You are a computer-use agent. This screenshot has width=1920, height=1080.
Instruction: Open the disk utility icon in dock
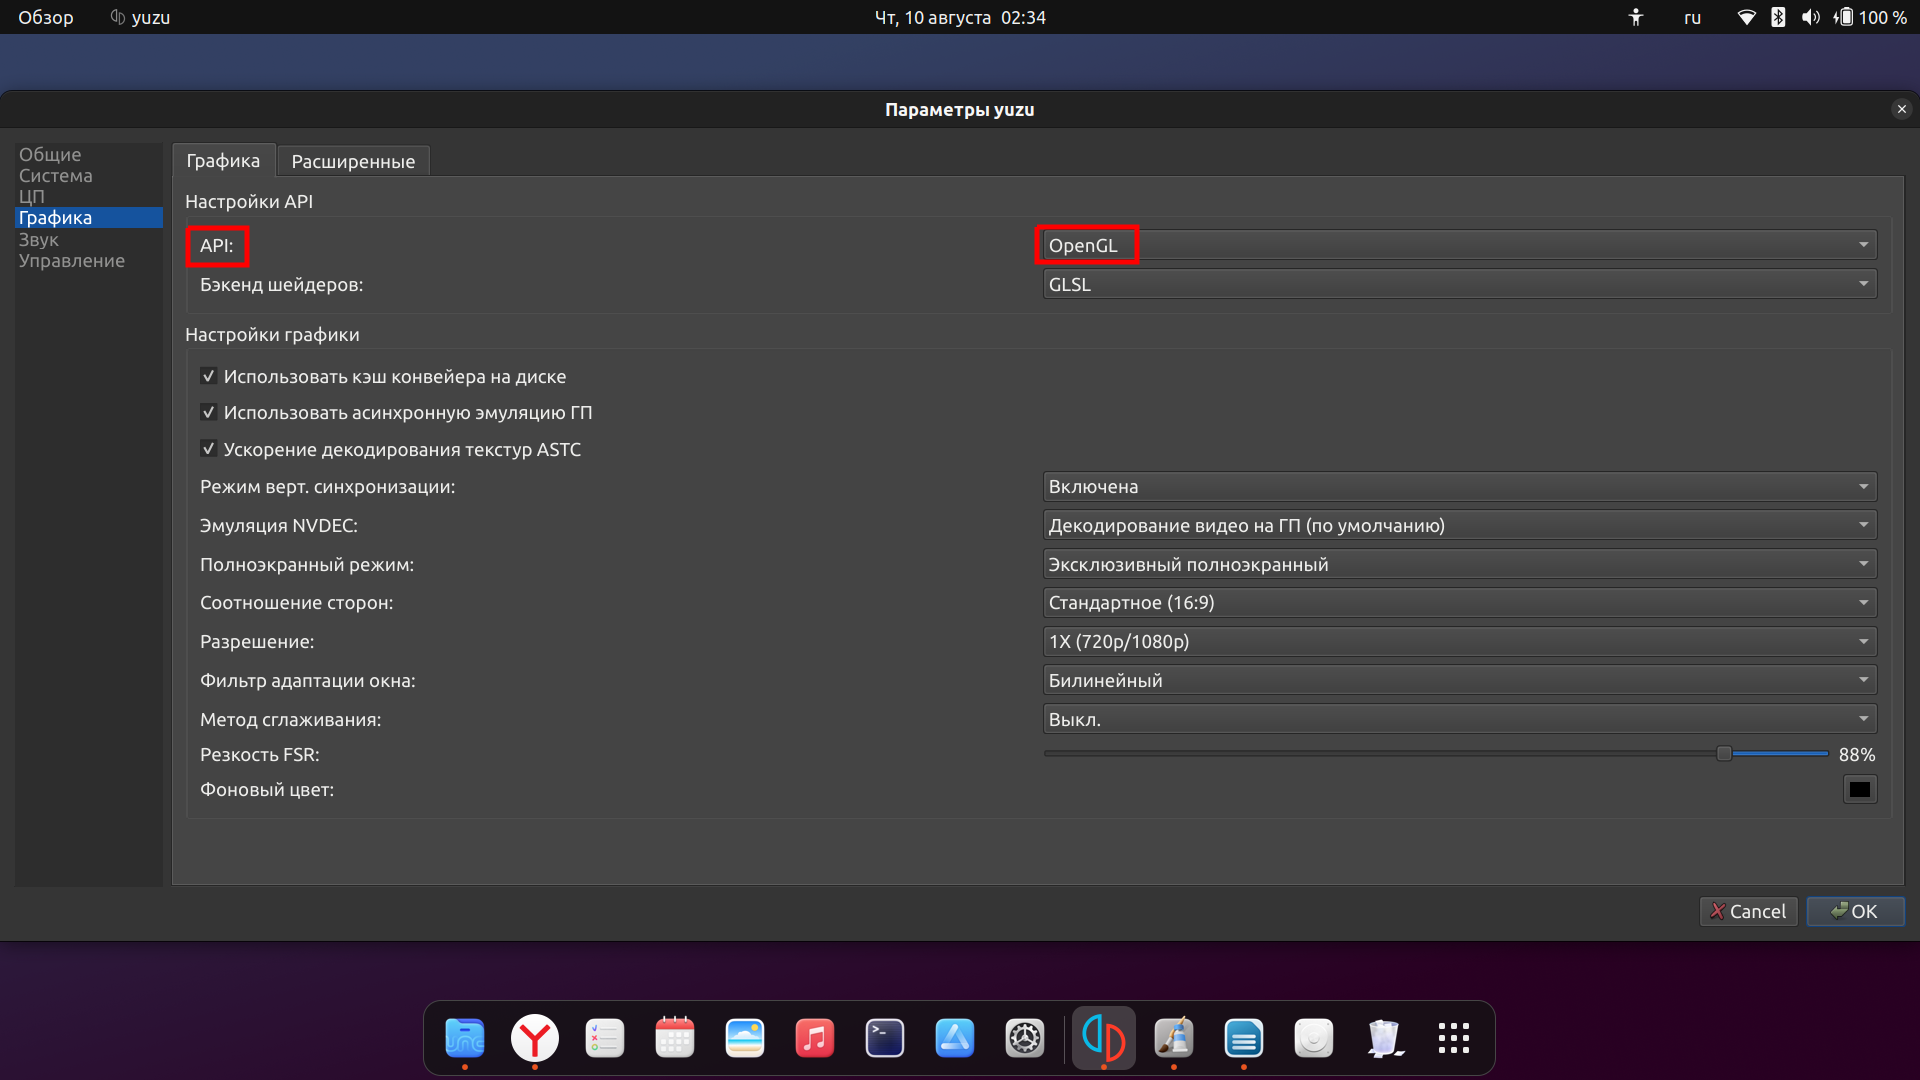tap(1314, 1038)
